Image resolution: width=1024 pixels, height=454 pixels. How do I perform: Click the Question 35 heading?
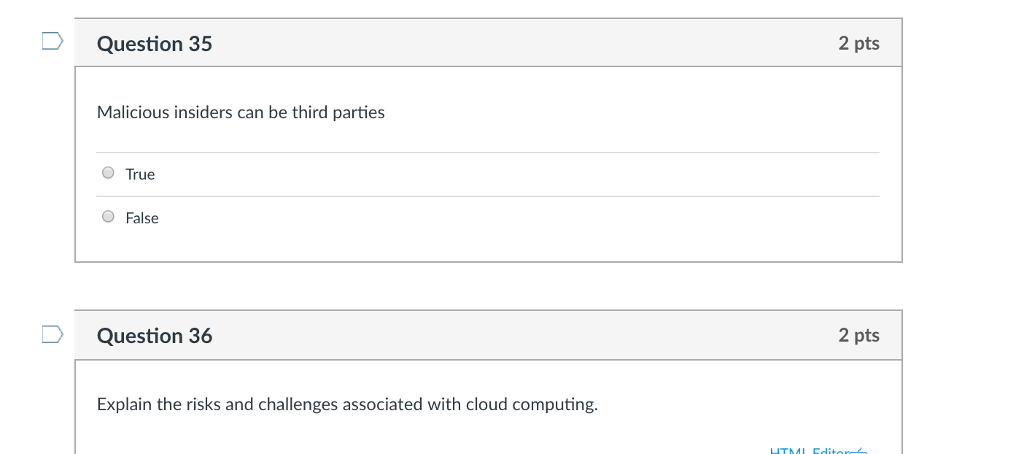coord(154,44)
